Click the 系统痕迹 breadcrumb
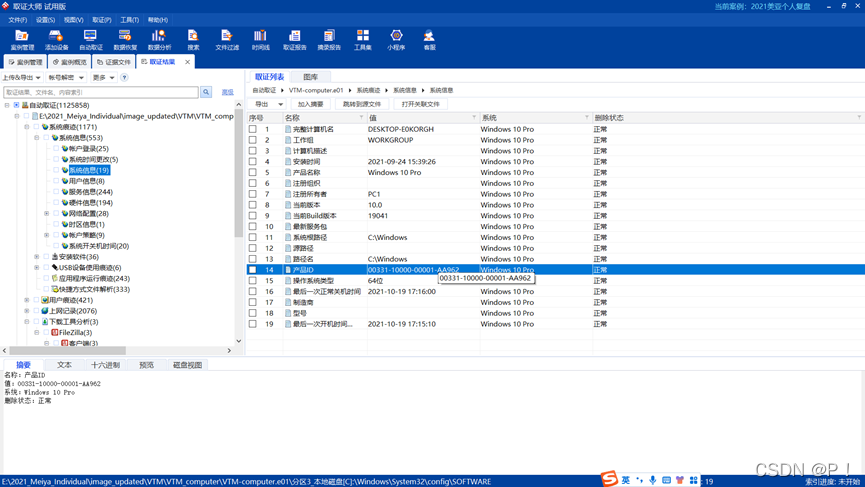Viewport: 865px width, 487px height. tap(368, 90)
